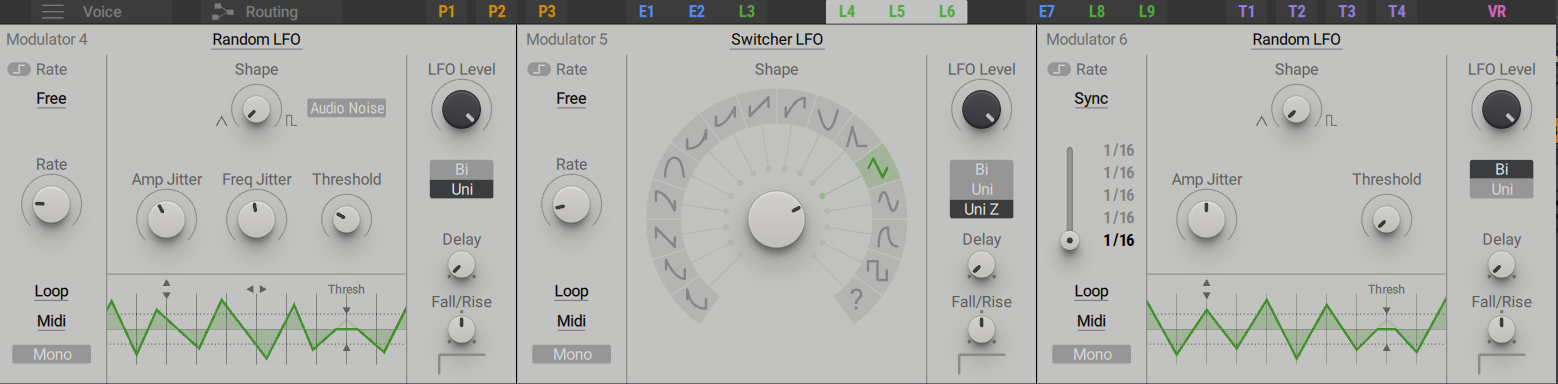
Task: Click Modulator 5 Fall/Rise curve shape icon
Action: [x=982, y=363]
